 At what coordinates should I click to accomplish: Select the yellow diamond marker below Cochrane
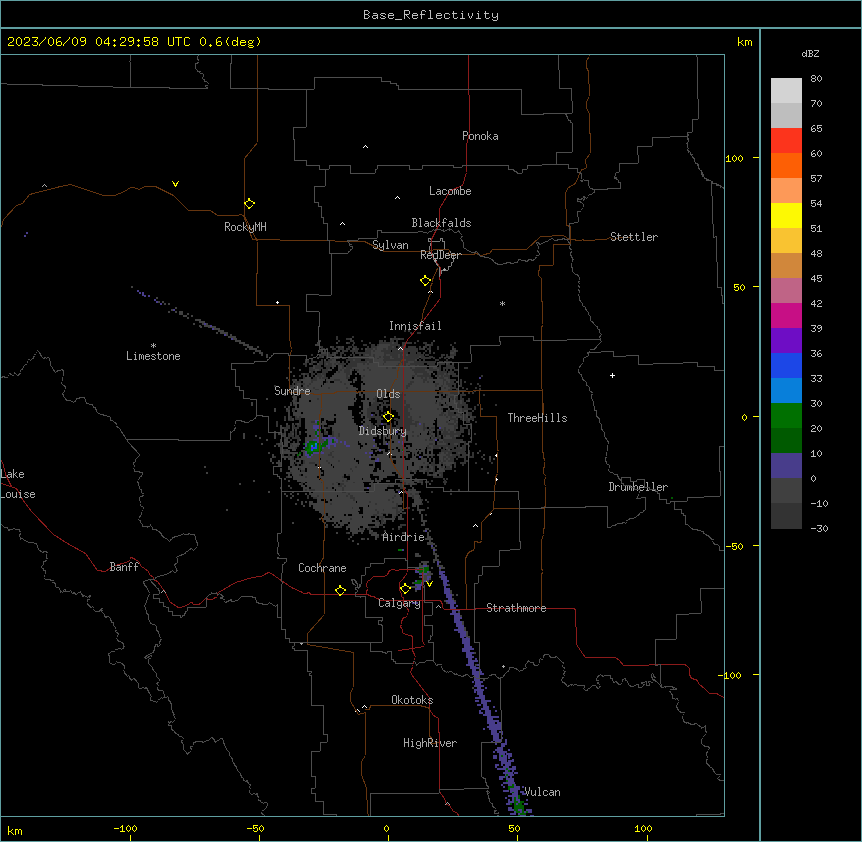coord(340,590)
